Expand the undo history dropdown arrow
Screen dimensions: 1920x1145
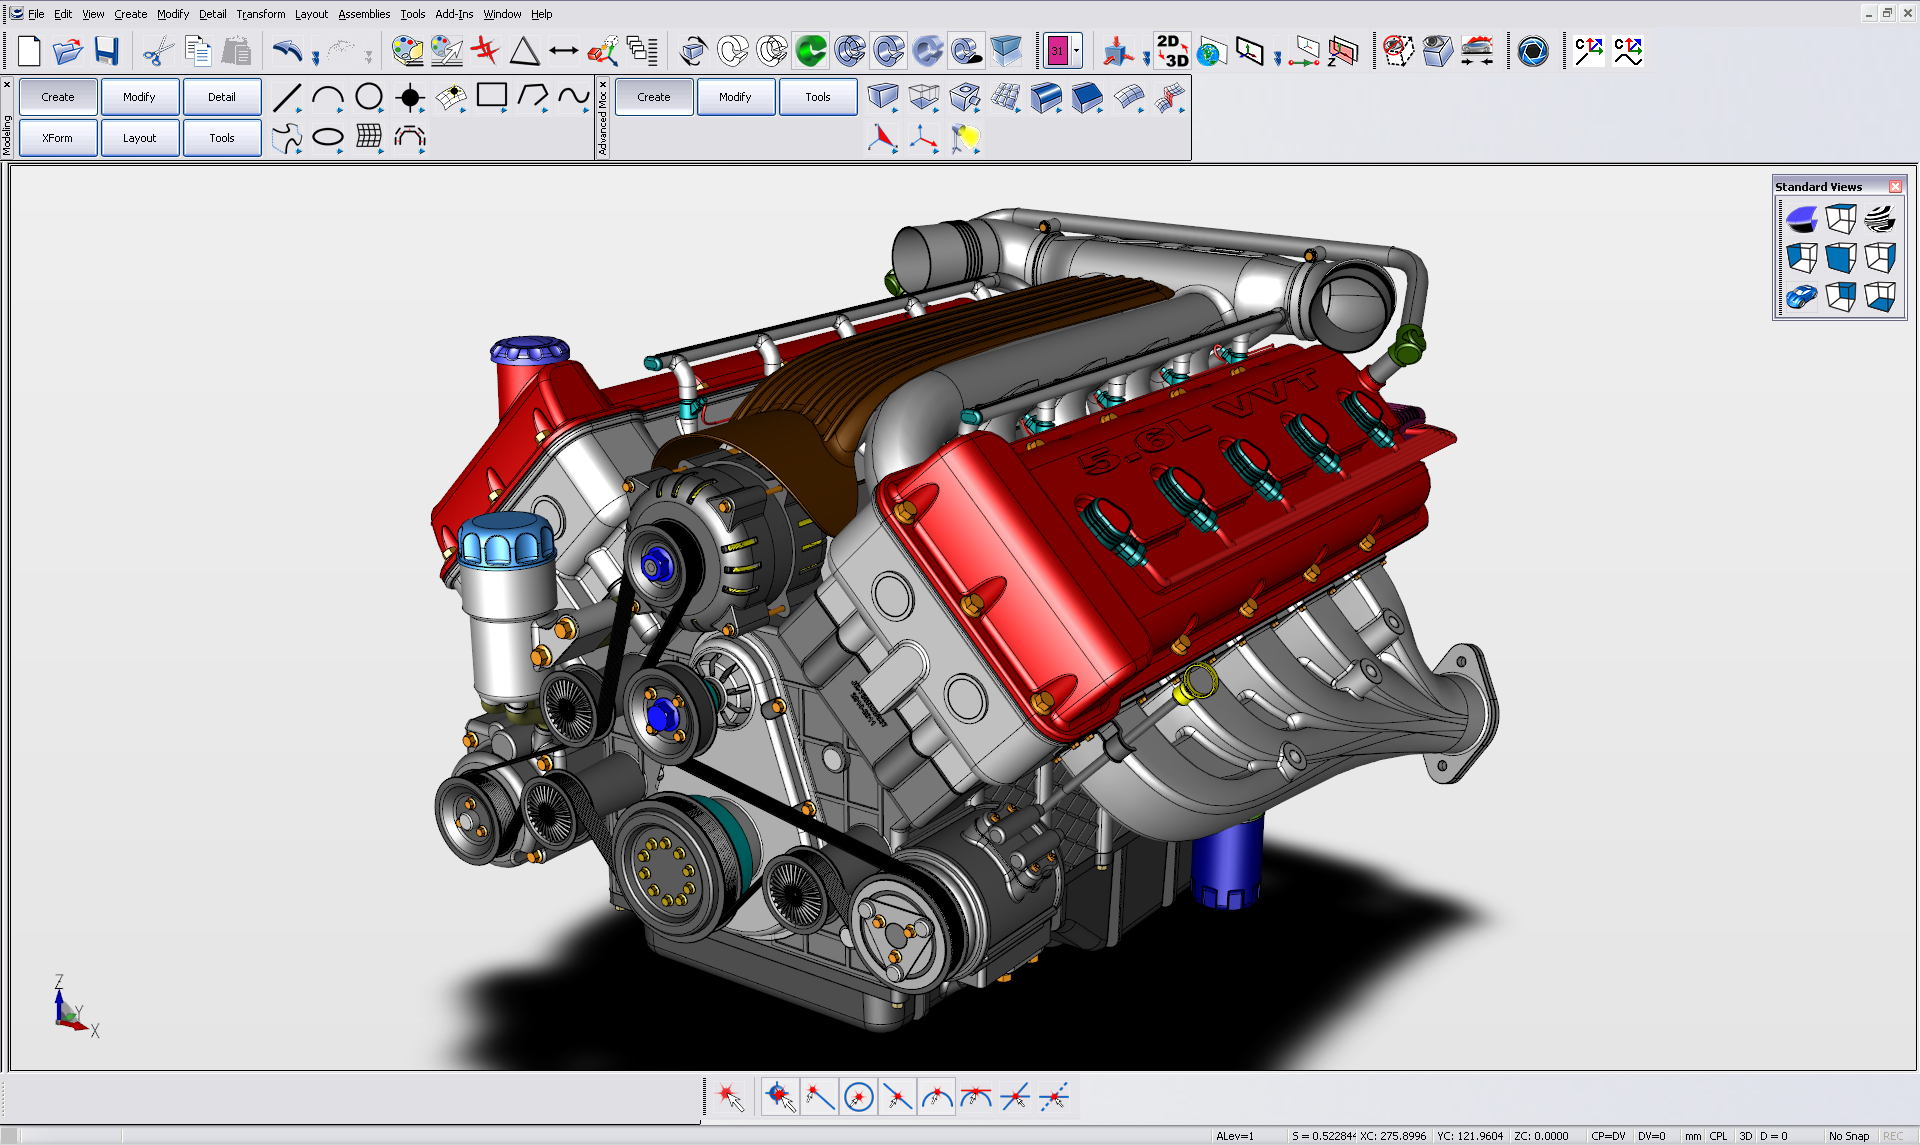(x=315, y=57)
